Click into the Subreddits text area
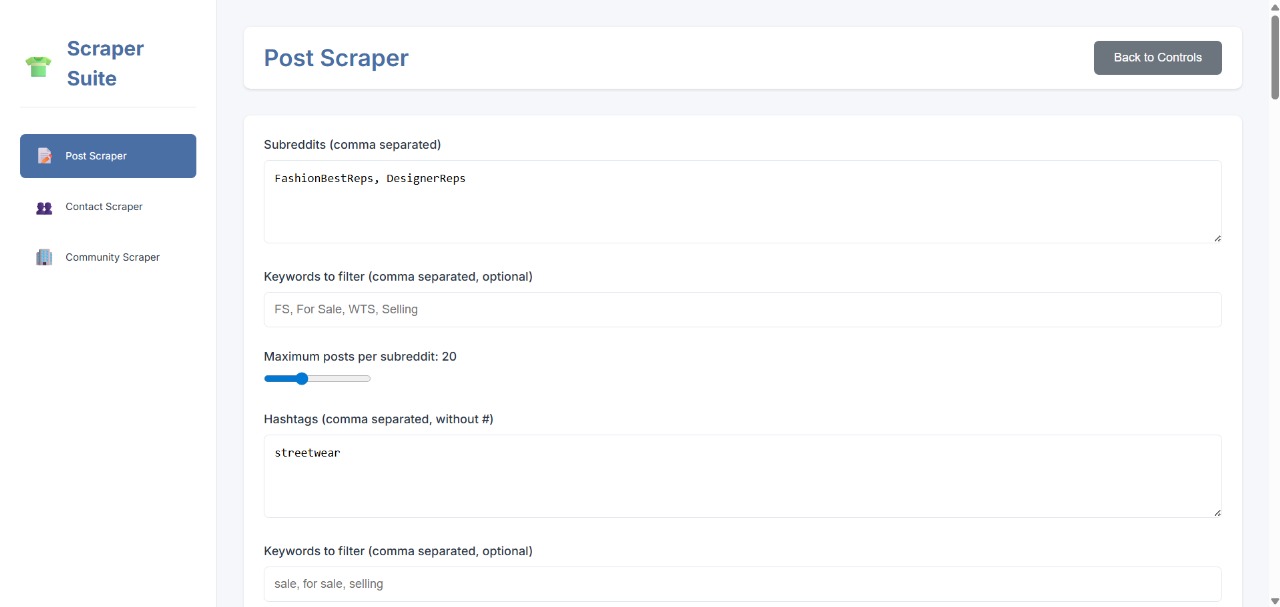Viewport: 1280px width, 607px height. tap(742, 201)
